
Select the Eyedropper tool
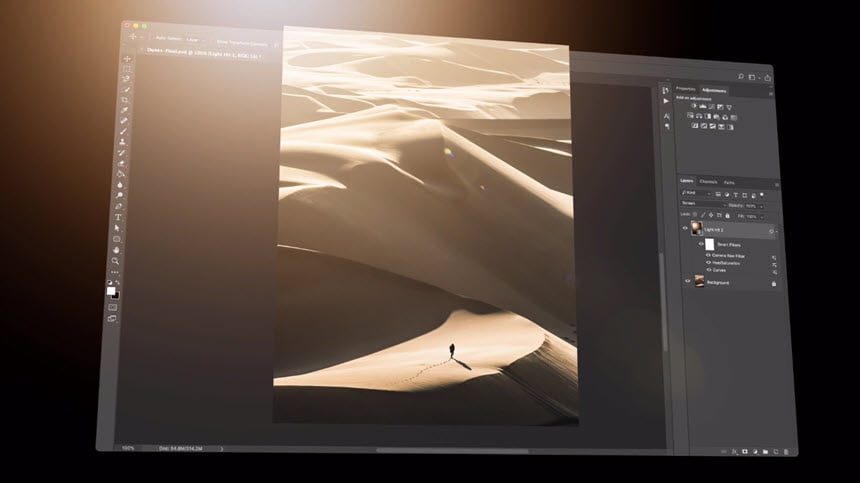click(125, 110)
